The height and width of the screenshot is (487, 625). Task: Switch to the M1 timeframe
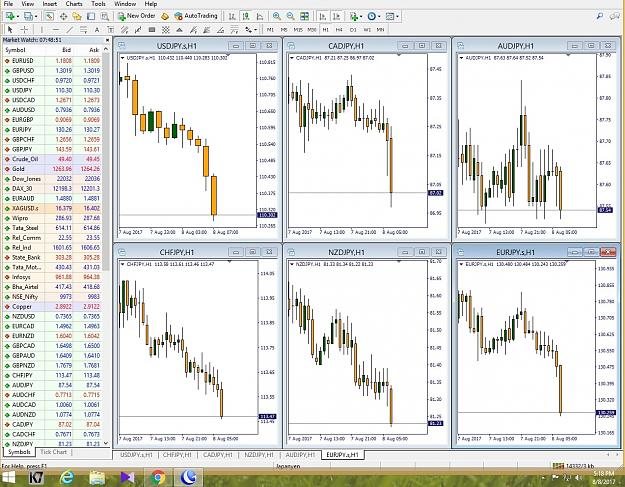click(270, 29)
